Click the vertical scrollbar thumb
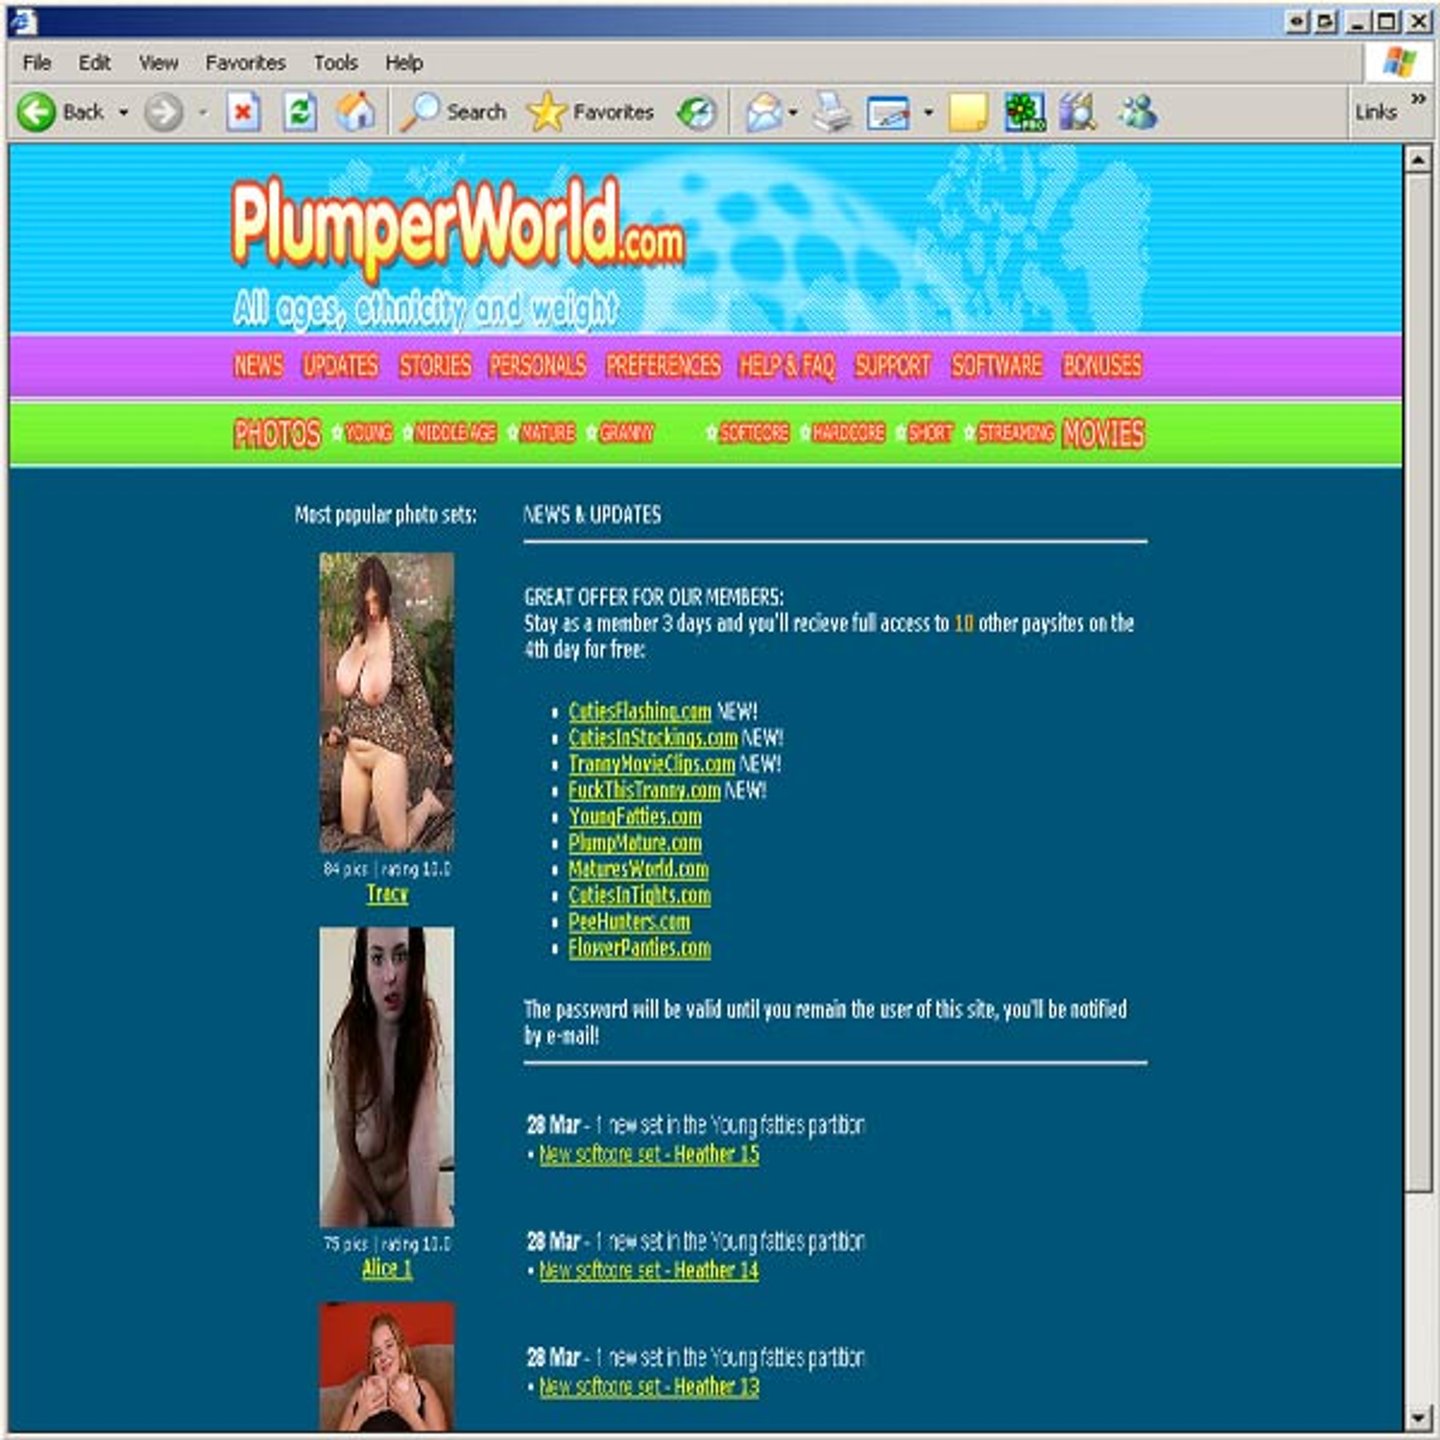 [x=1417, y=680]
